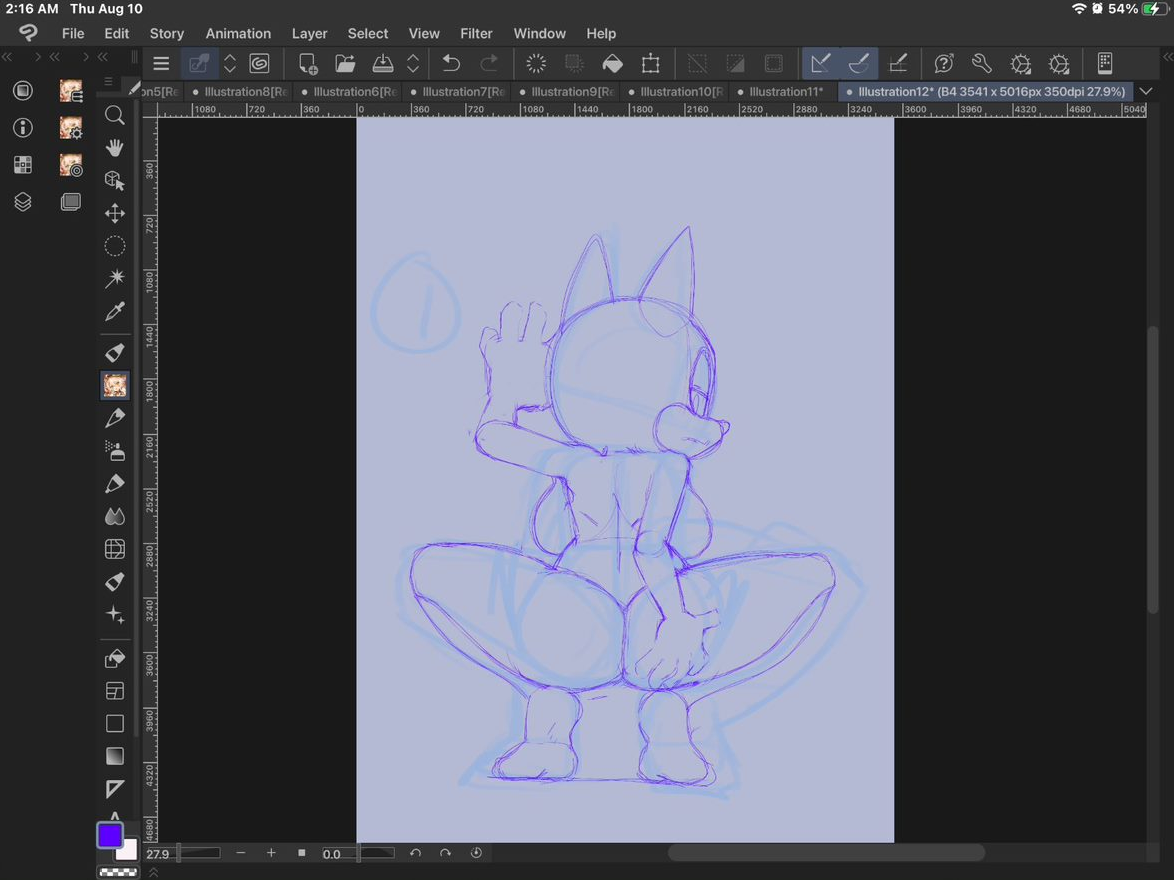This screenshot has height=880, width=1174.
Task: Switch to the Illustration11 canvas tab
Action: [x=785, y=91]
